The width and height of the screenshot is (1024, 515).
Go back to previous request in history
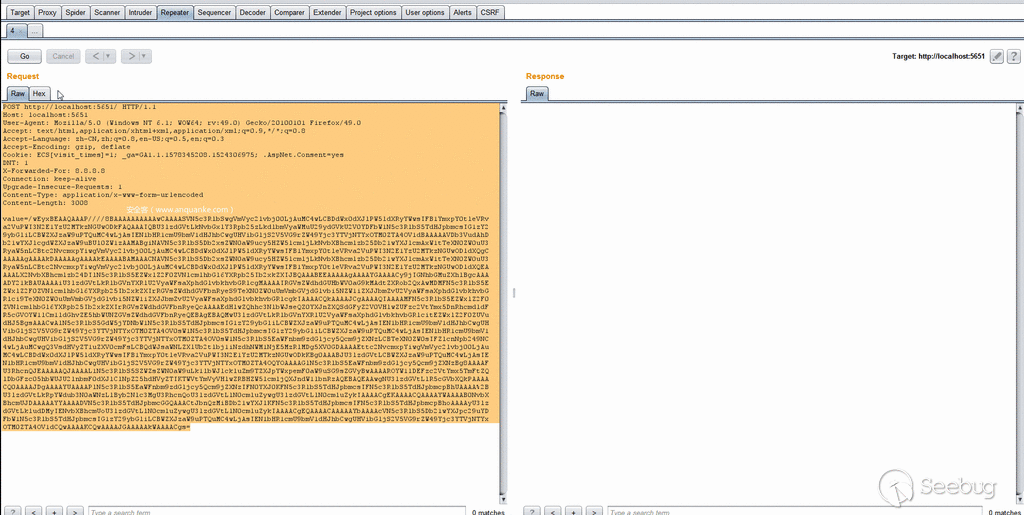96,57
